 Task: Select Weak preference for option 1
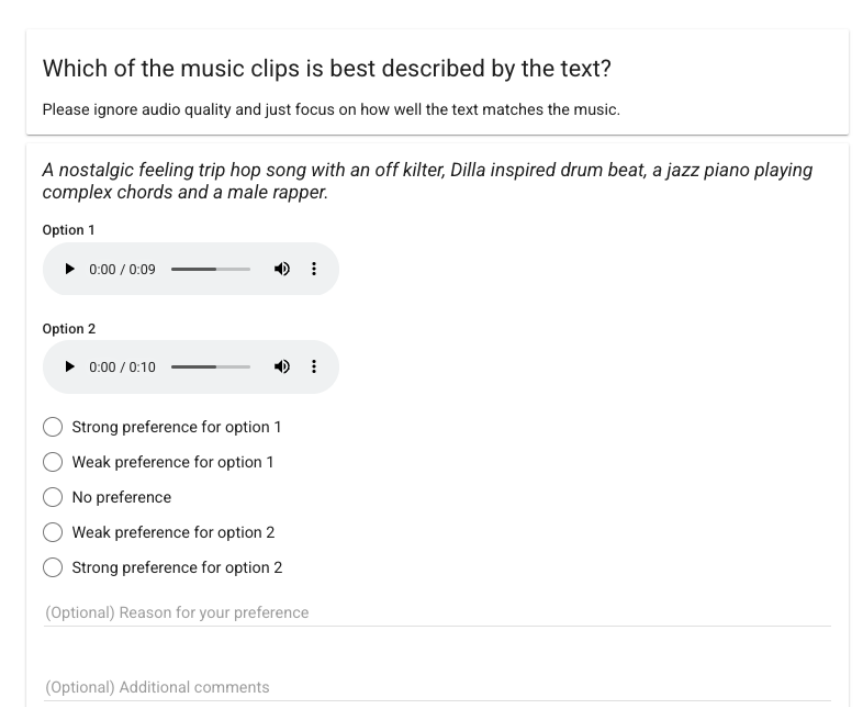pos(52,463)
